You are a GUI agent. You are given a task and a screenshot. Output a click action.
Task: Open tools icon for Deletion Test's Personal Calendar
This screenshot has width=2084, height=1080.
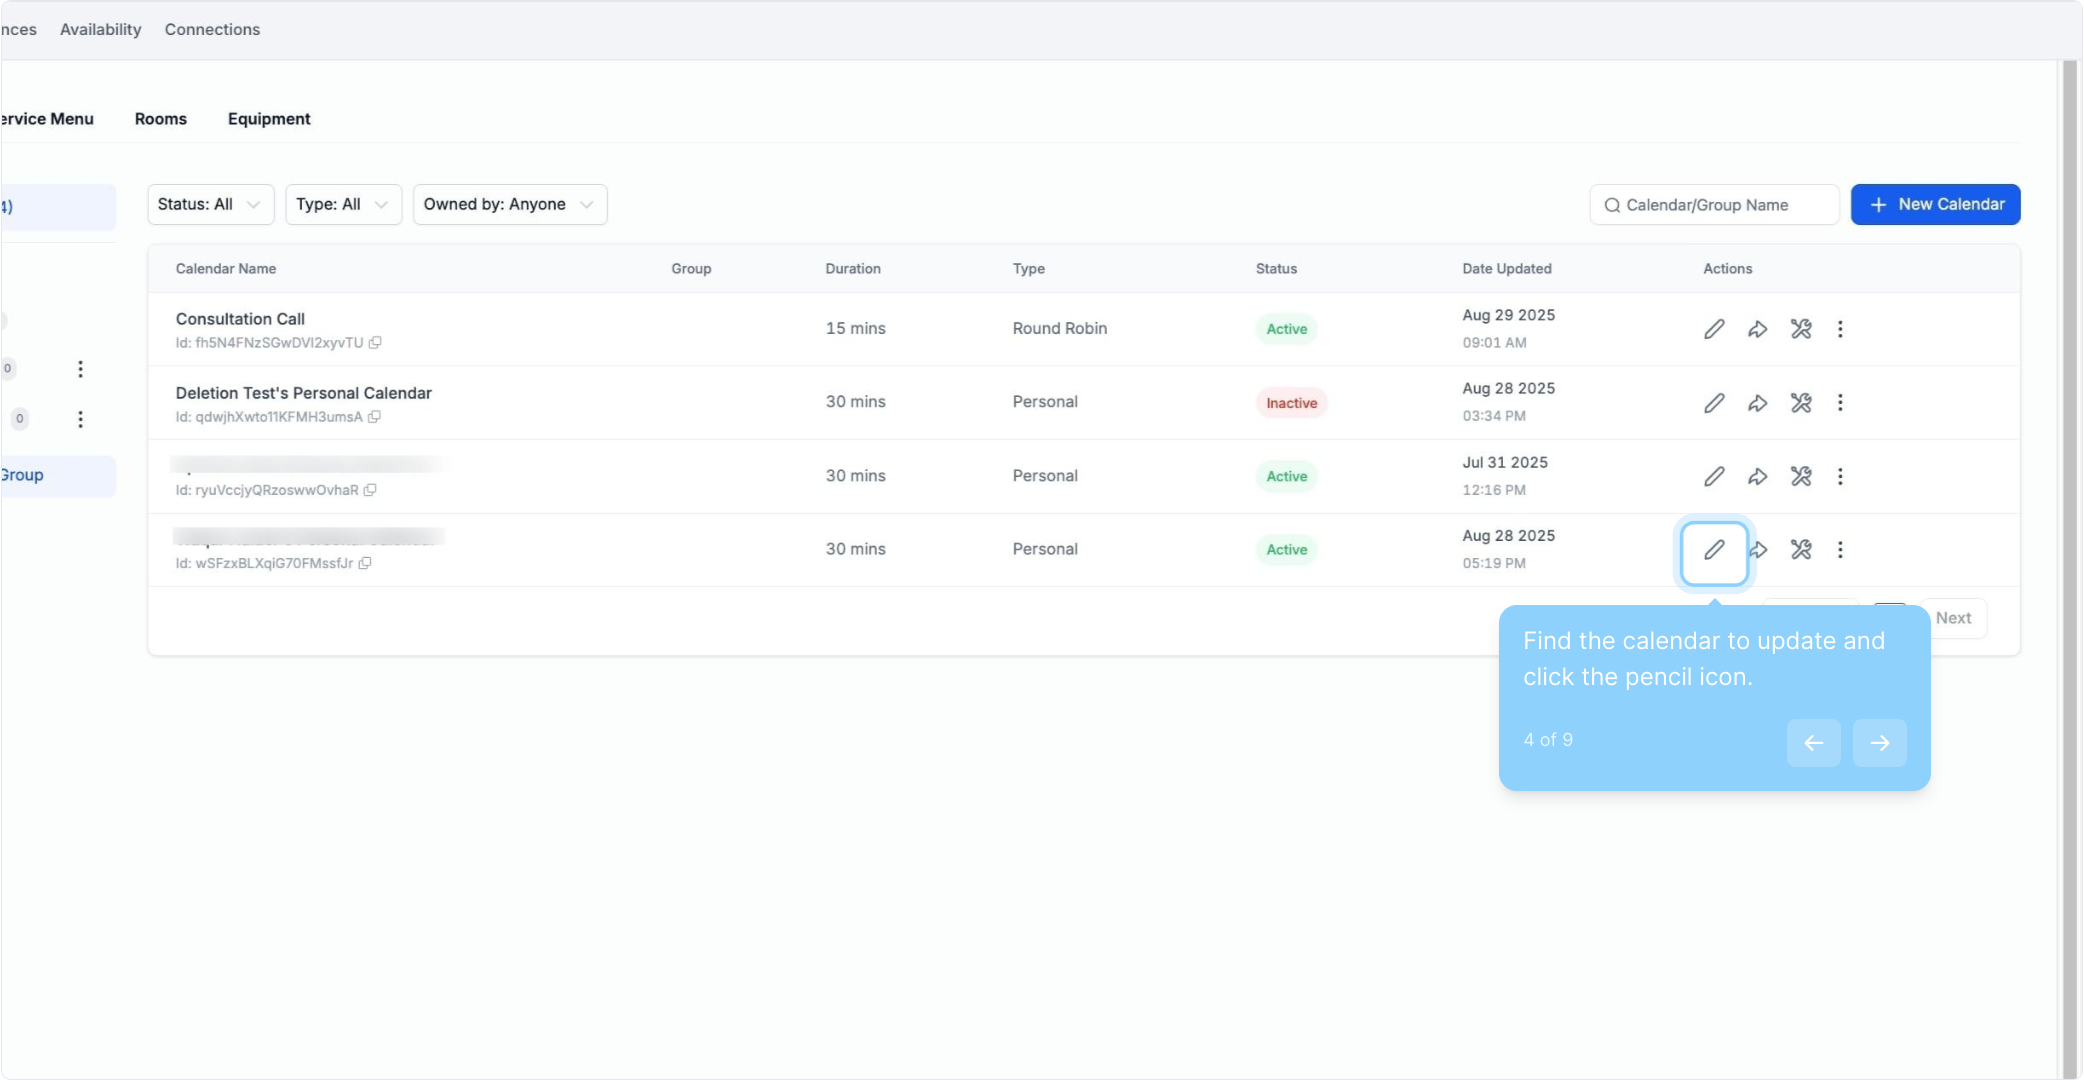[x=1800, y=403]
